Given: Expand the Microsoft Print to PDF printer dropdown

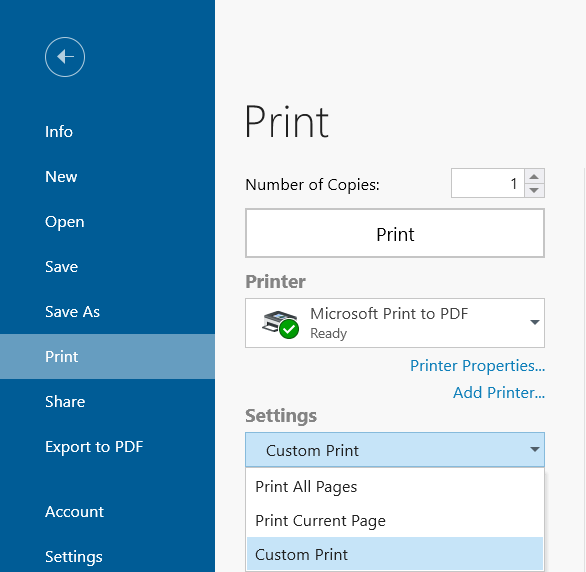Looking at the screenshot, I should click(x=535, y=322).
